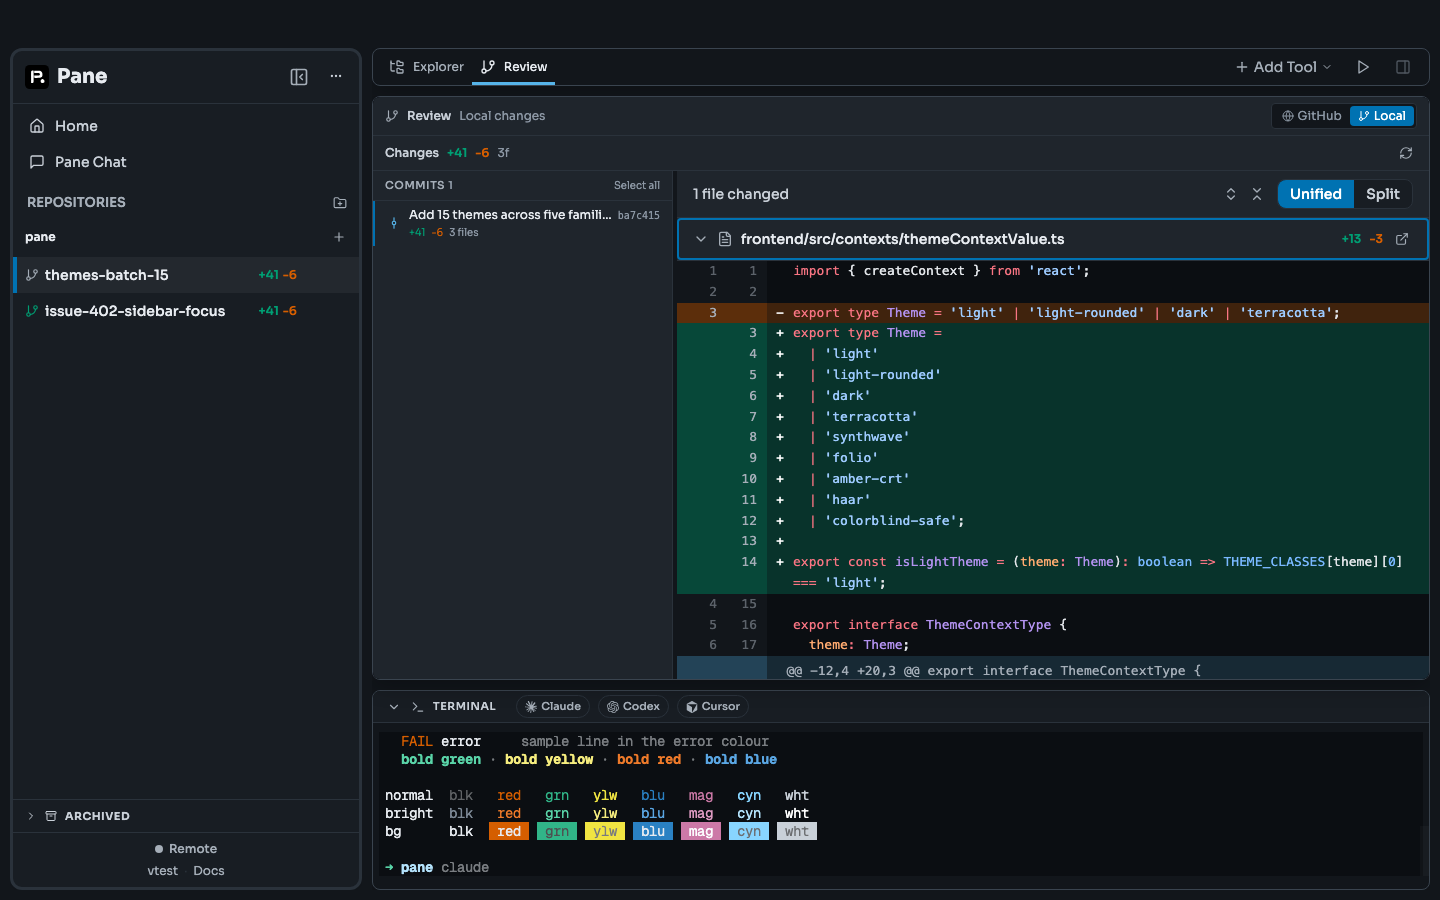
Task: Click the file icon beside themeContextValue.ts
Action: pos(725,239)
